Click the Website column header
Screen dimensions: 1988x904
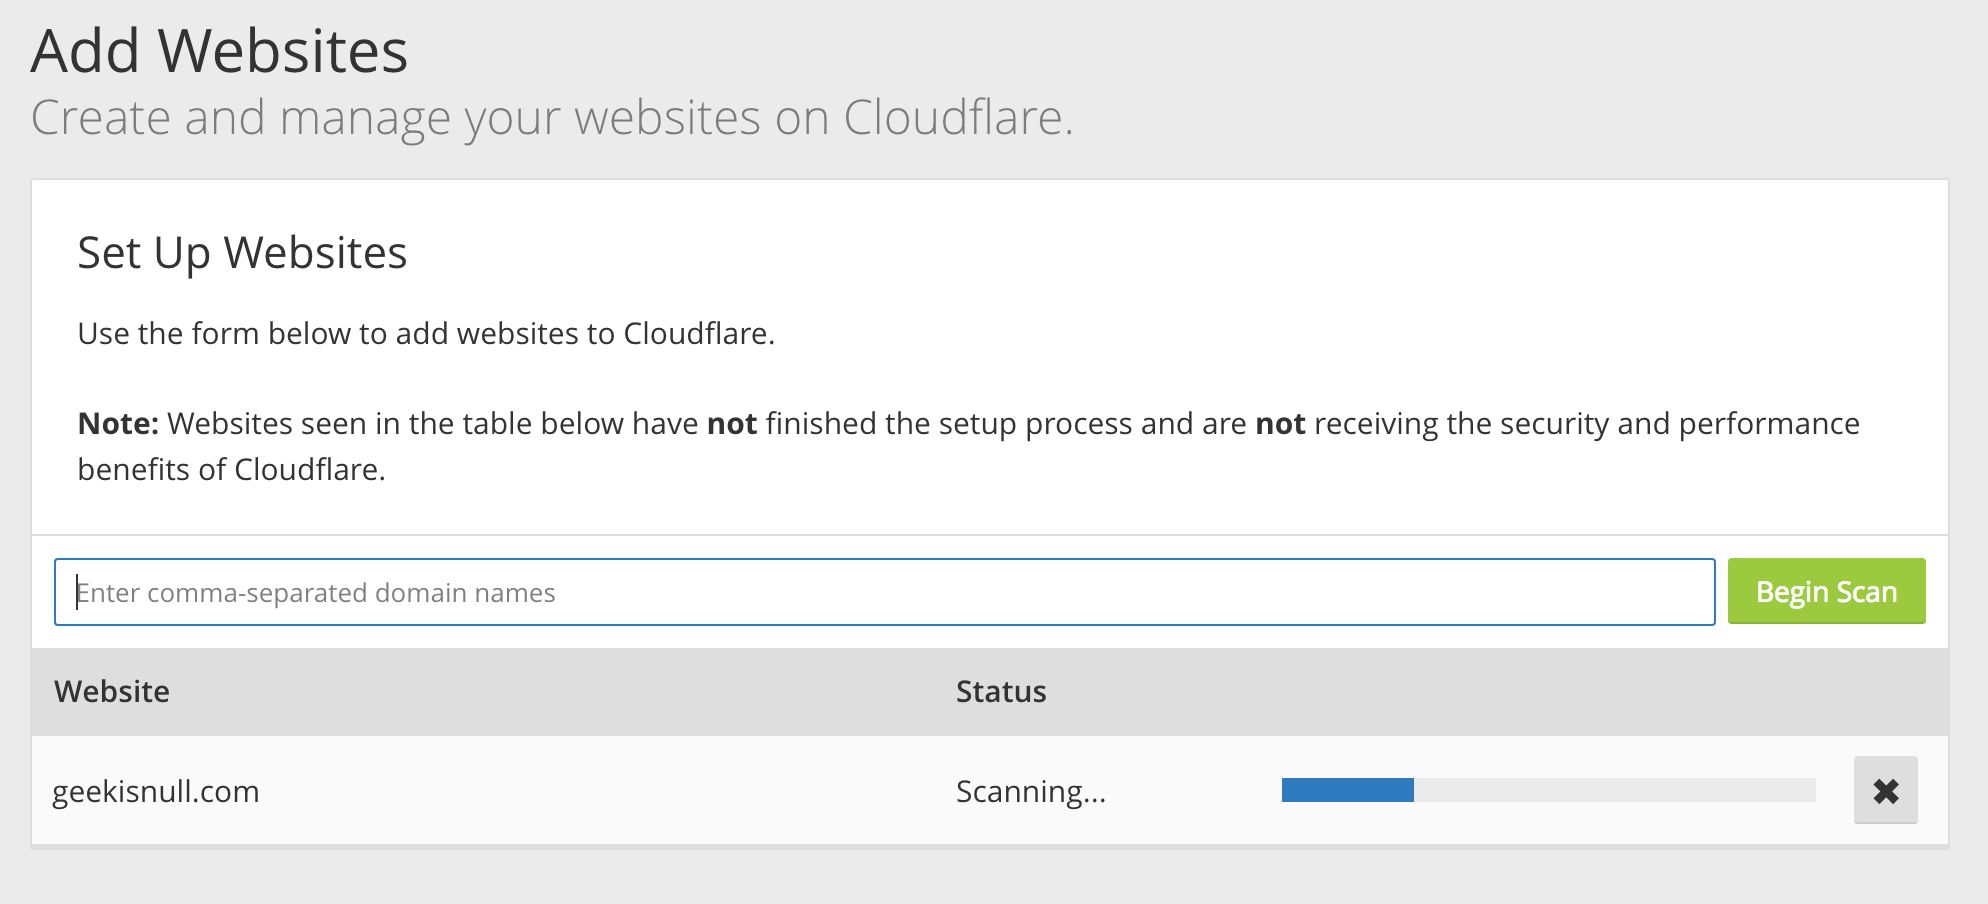[112, 691]
